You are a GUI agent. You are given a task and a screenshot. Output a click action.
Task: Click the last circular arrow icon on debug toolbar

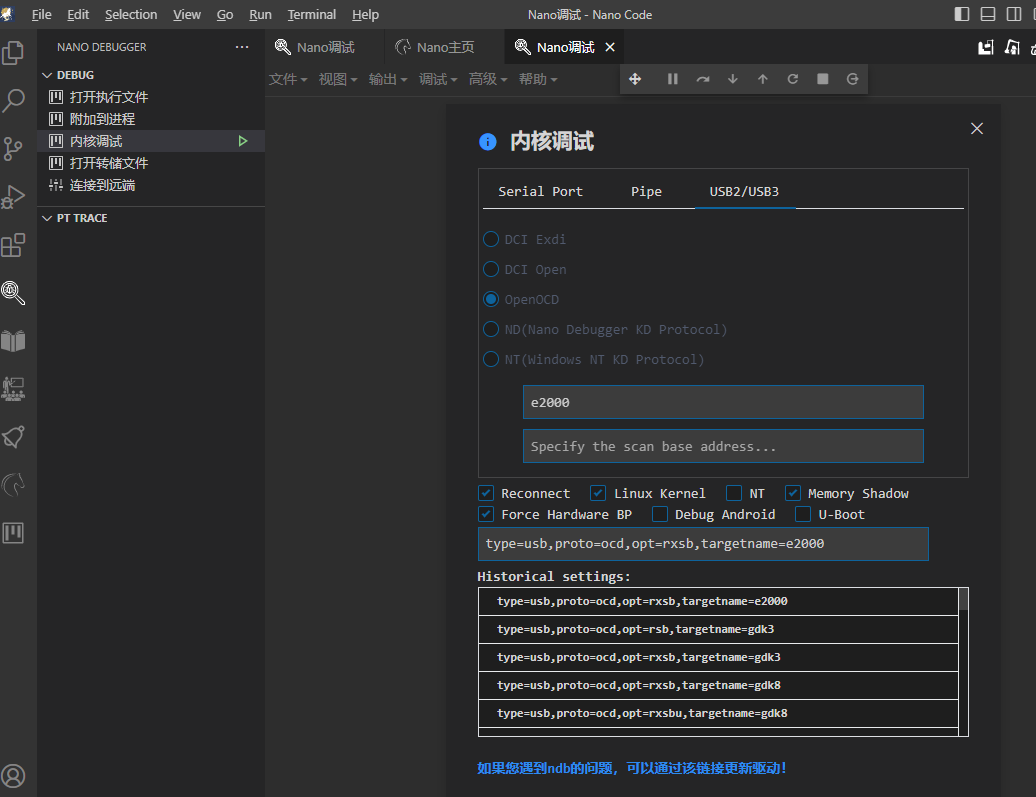tap(852, 79)
